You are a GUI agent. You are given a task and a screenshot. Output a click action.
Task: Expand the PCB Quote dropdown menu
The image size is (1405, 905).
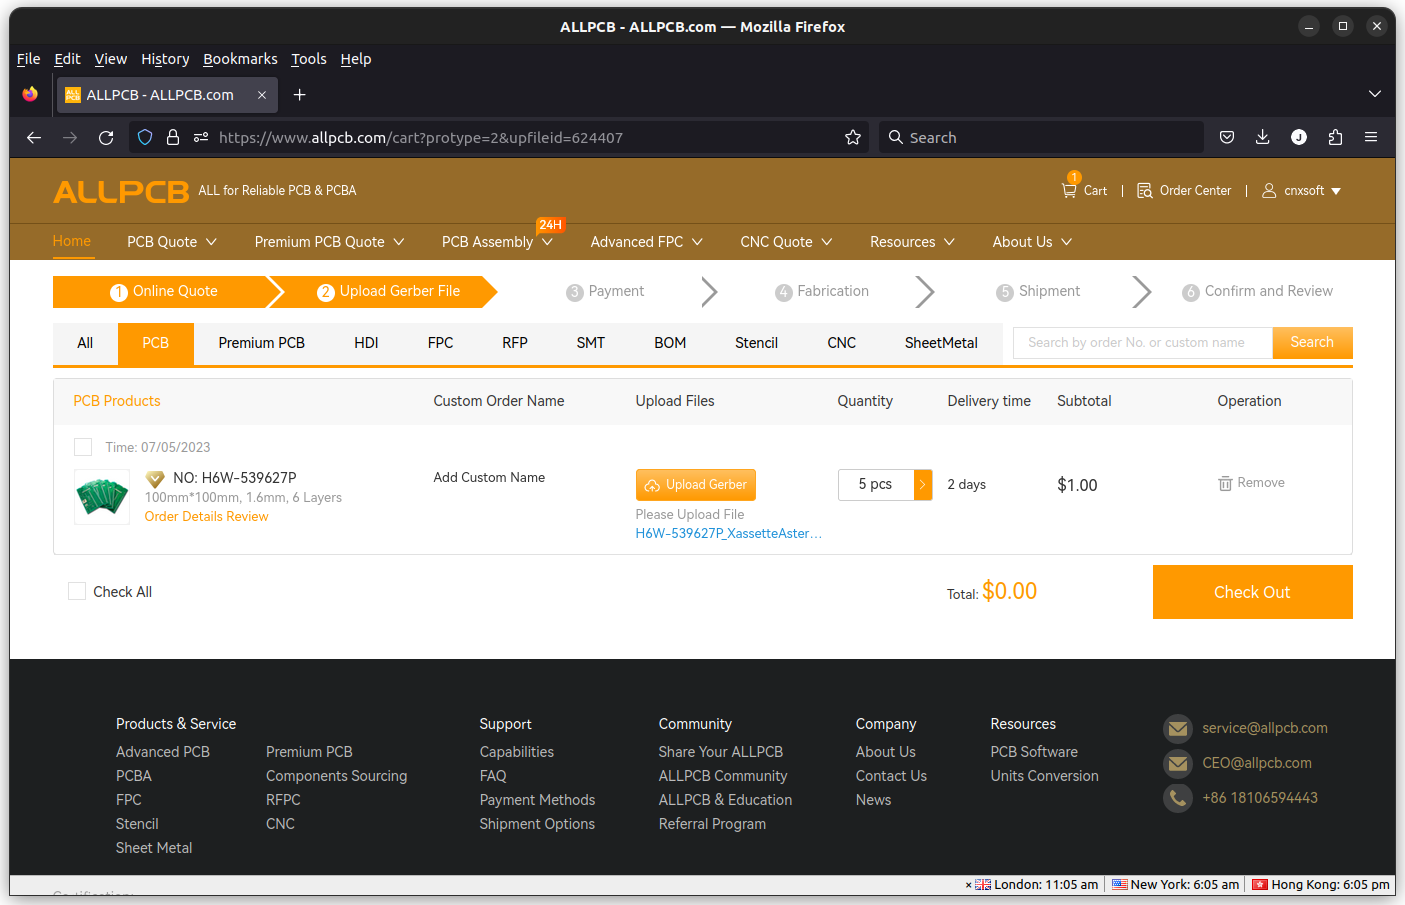(x=172, y=242)
